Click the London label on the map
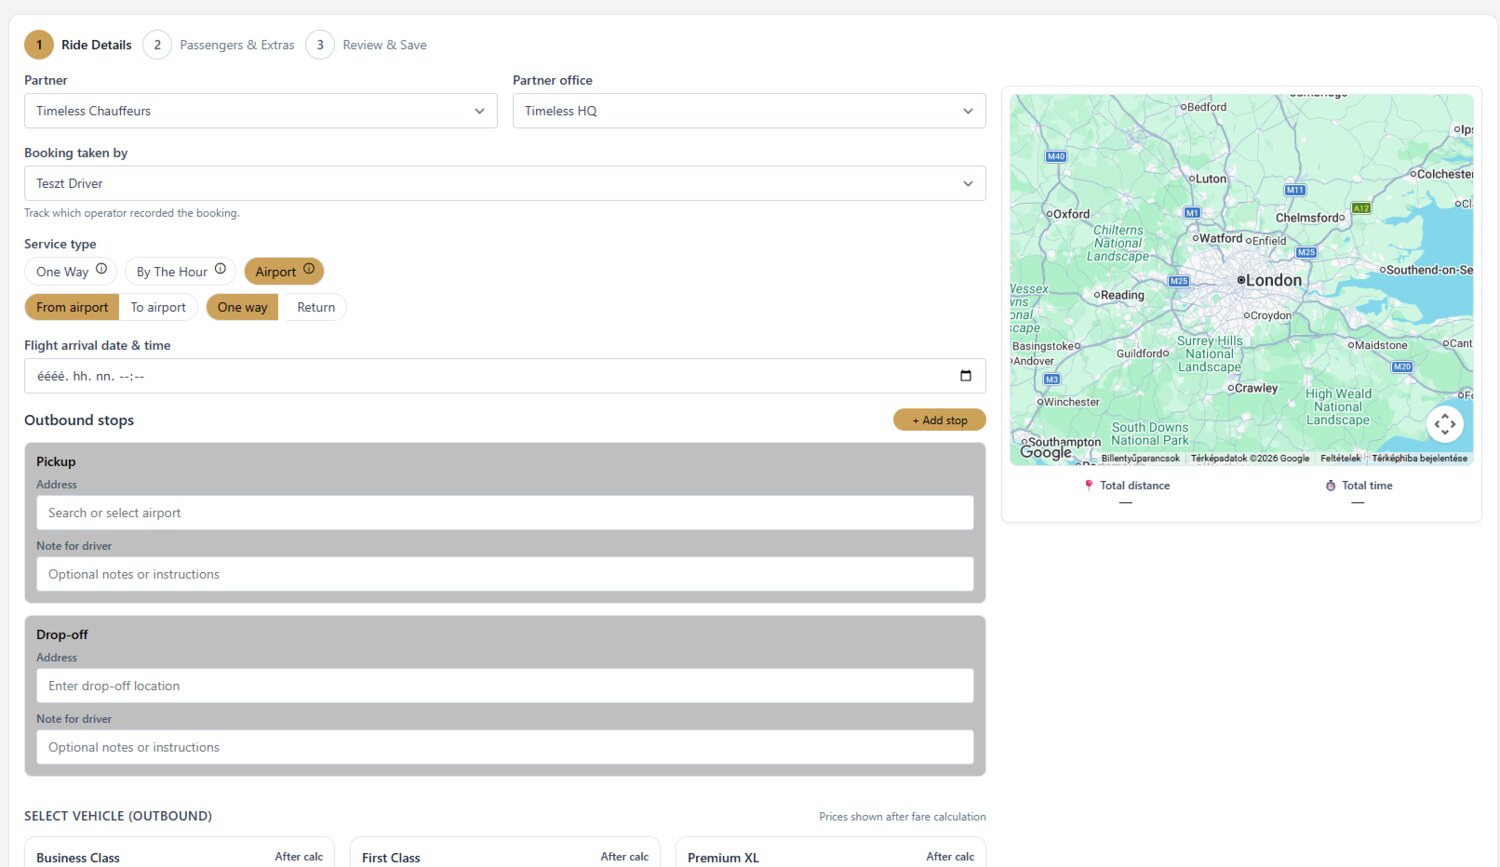Viewport: 1500px width, 867px height. [1273, 281]
